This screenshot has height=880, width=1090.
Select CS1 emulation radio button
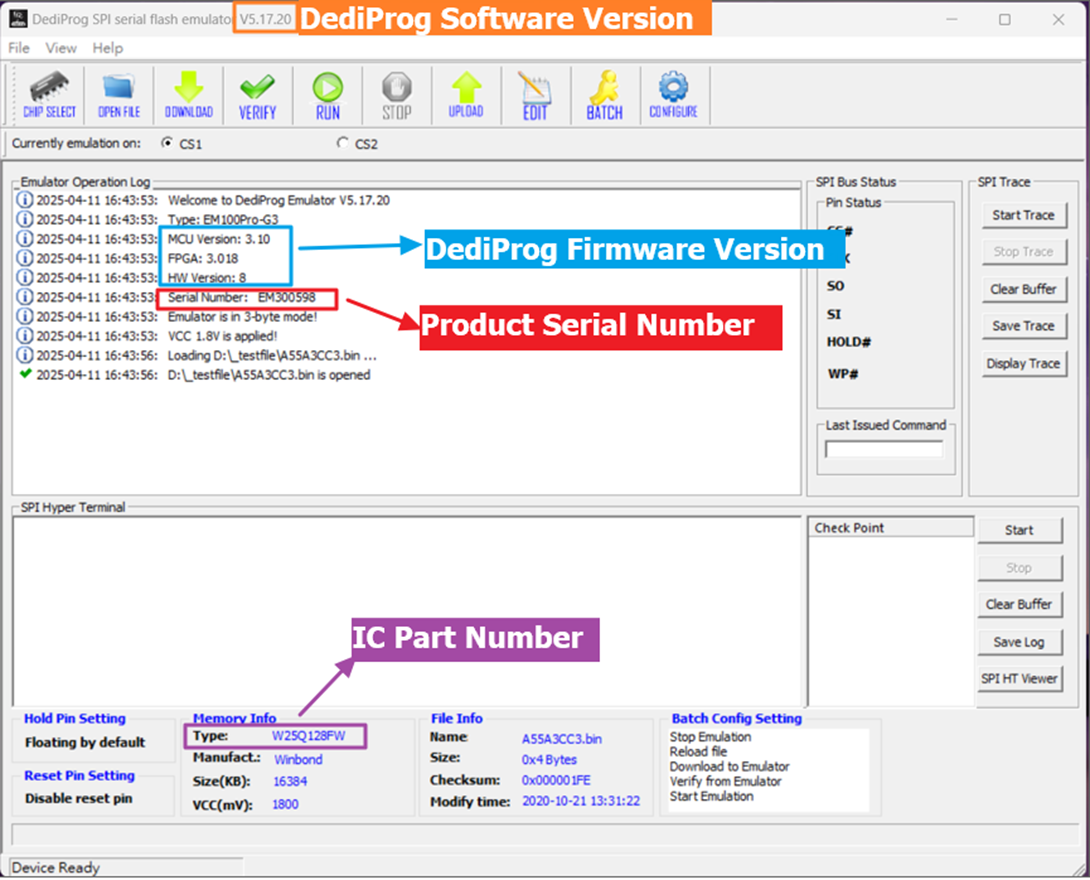click(167, 143)
